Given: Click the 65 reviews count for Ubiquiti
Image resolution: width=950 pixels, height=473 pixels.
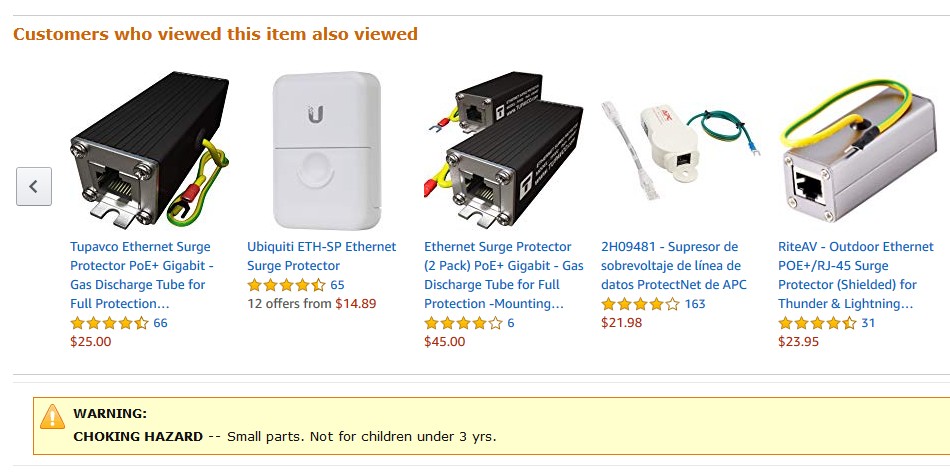Looking at the screenshot, I should click(x=337, y=285).
